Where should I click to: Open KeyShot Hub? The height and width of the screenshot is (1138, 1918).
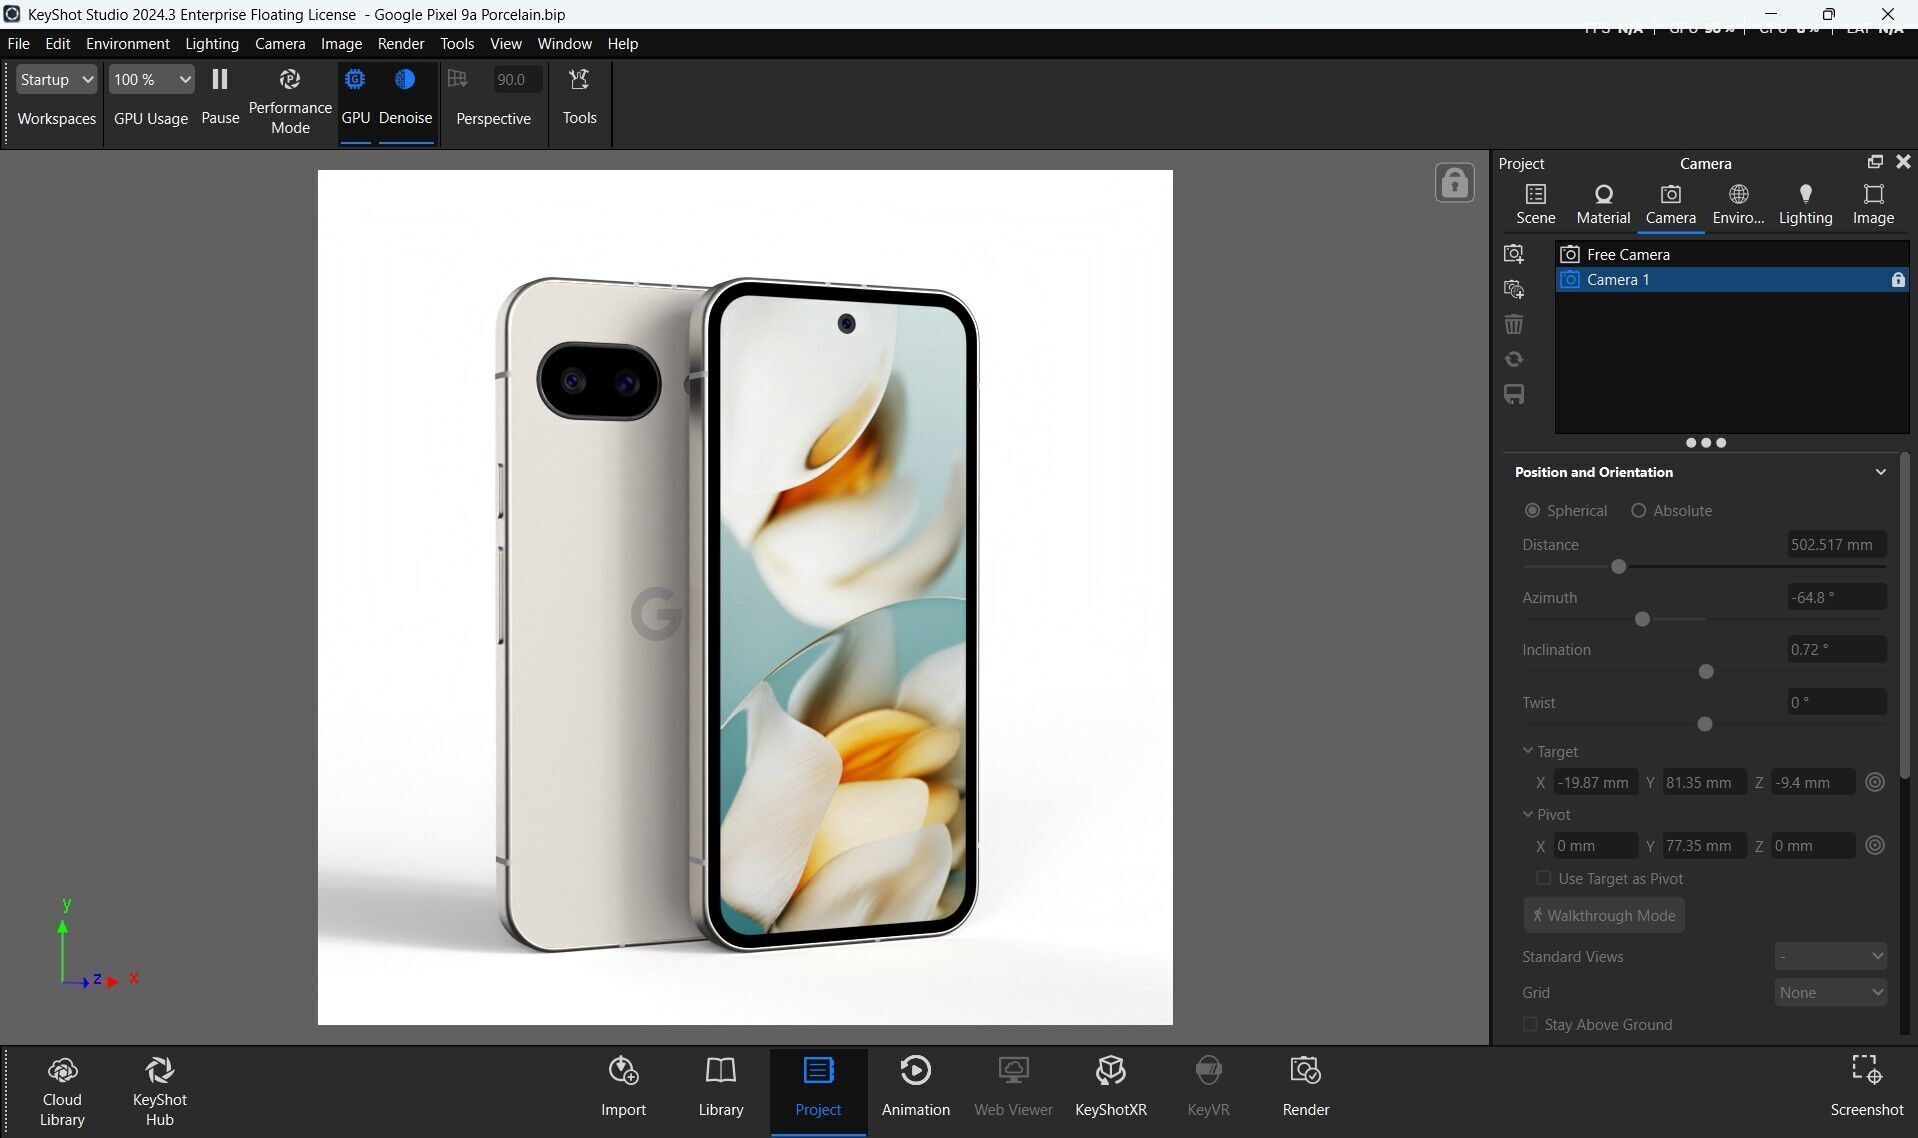pyautogui.click(x=159, y=1092)
